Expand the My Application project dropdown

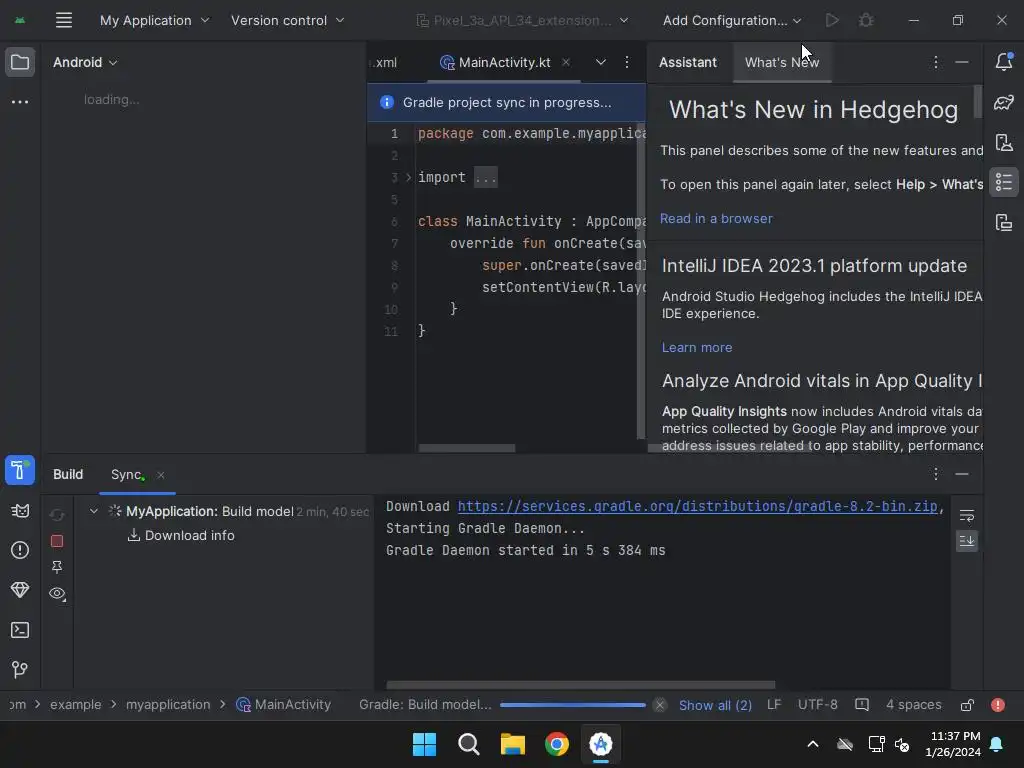tap(155, 20)
